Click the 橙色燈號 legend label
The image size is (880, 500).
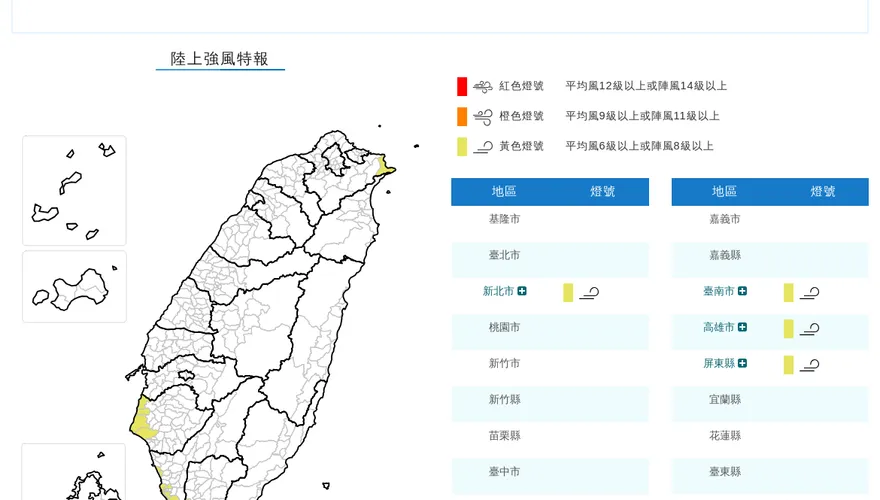521,116
